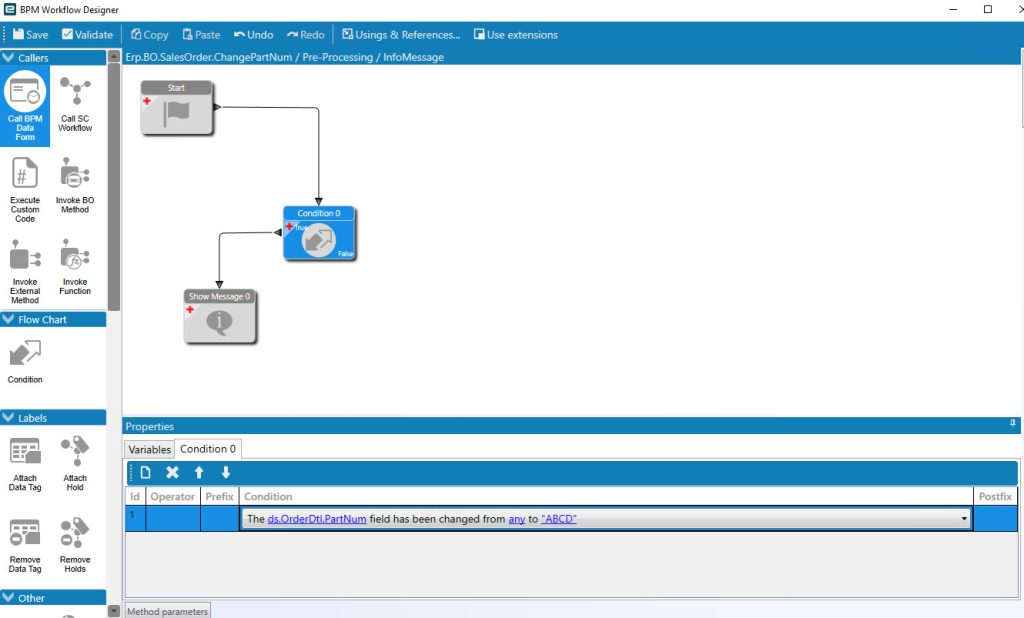Collapse the Callers section

pos(9,58)
